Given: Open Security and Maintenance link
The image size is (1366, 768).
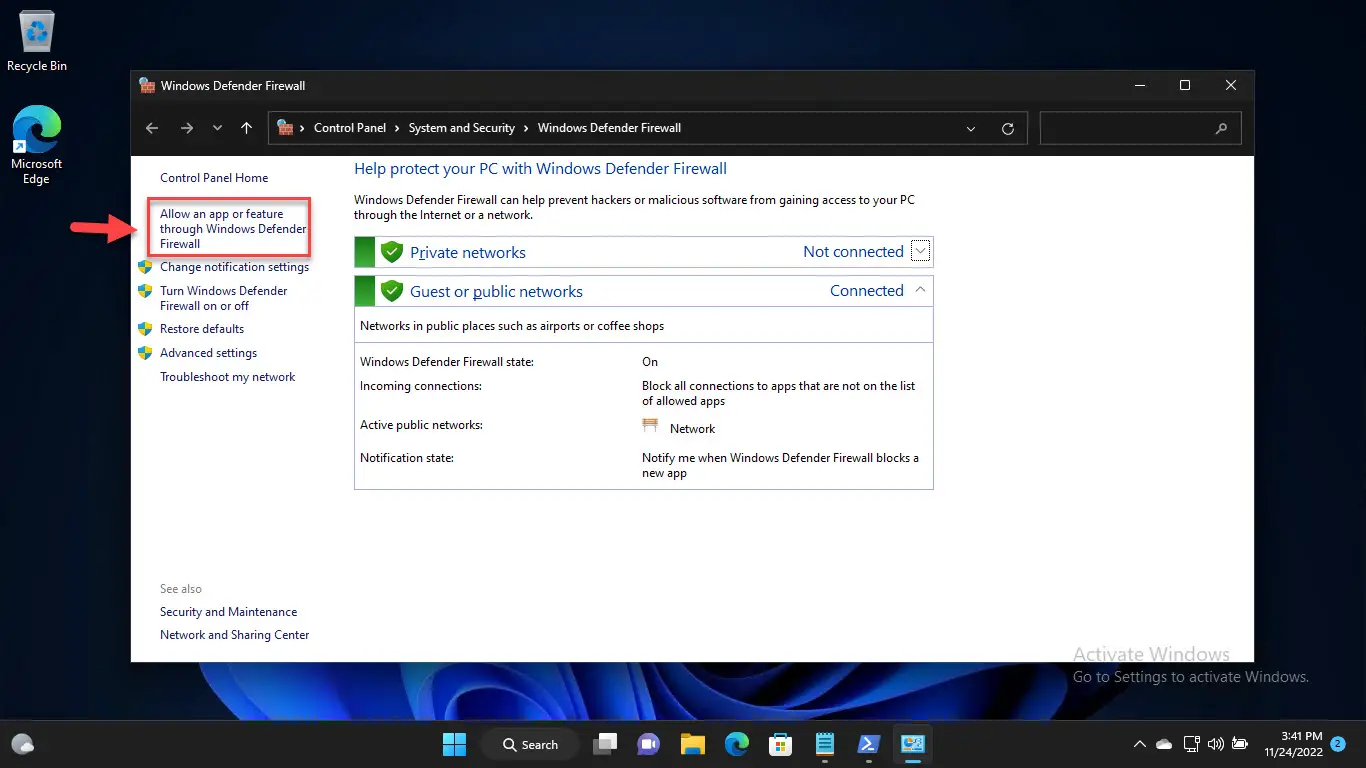Looking at the screenshot, I should (x=228, y=612).
